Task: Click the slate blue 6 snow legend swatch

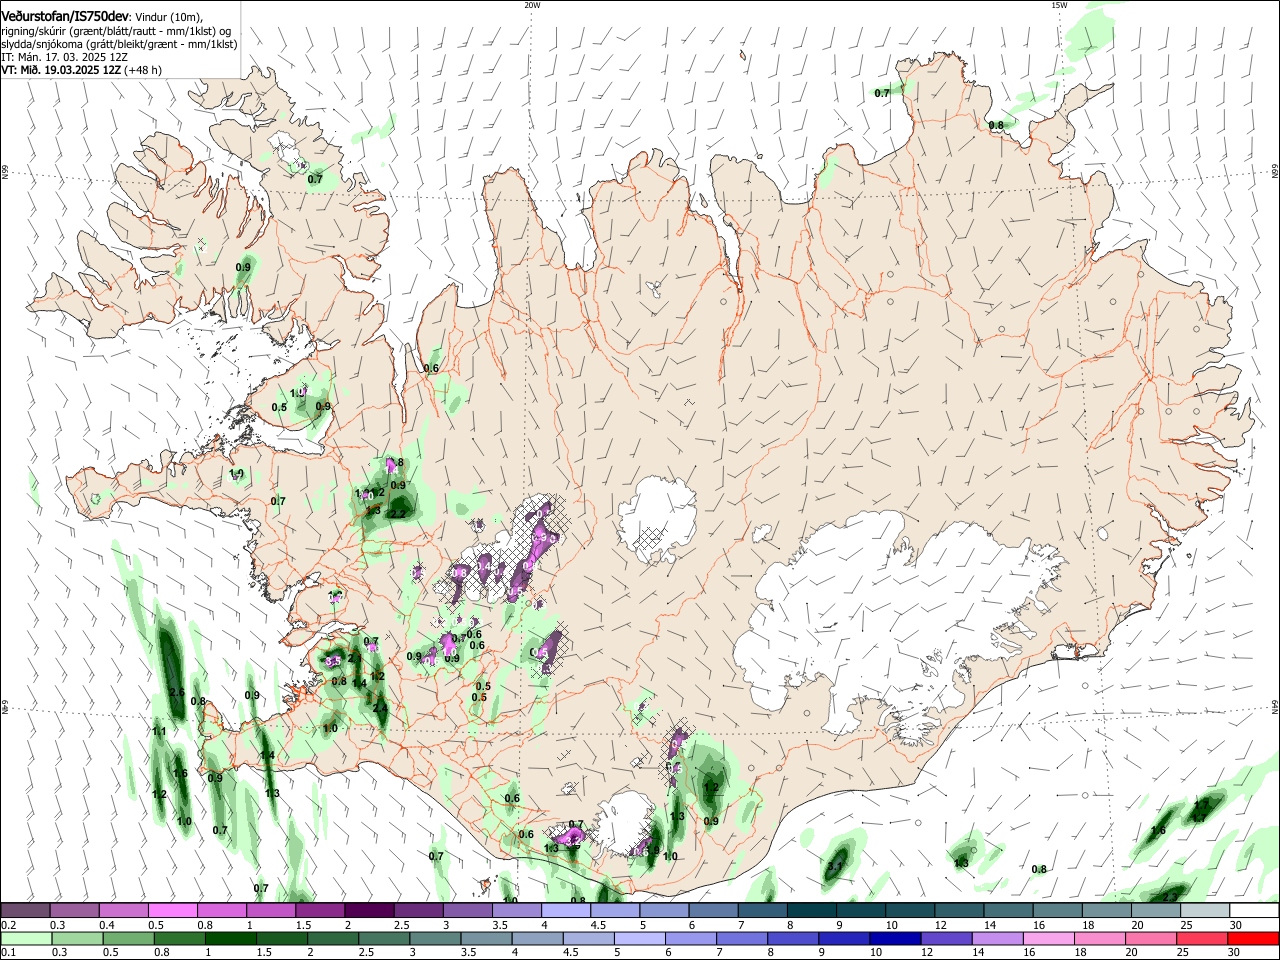Action: 714,910
